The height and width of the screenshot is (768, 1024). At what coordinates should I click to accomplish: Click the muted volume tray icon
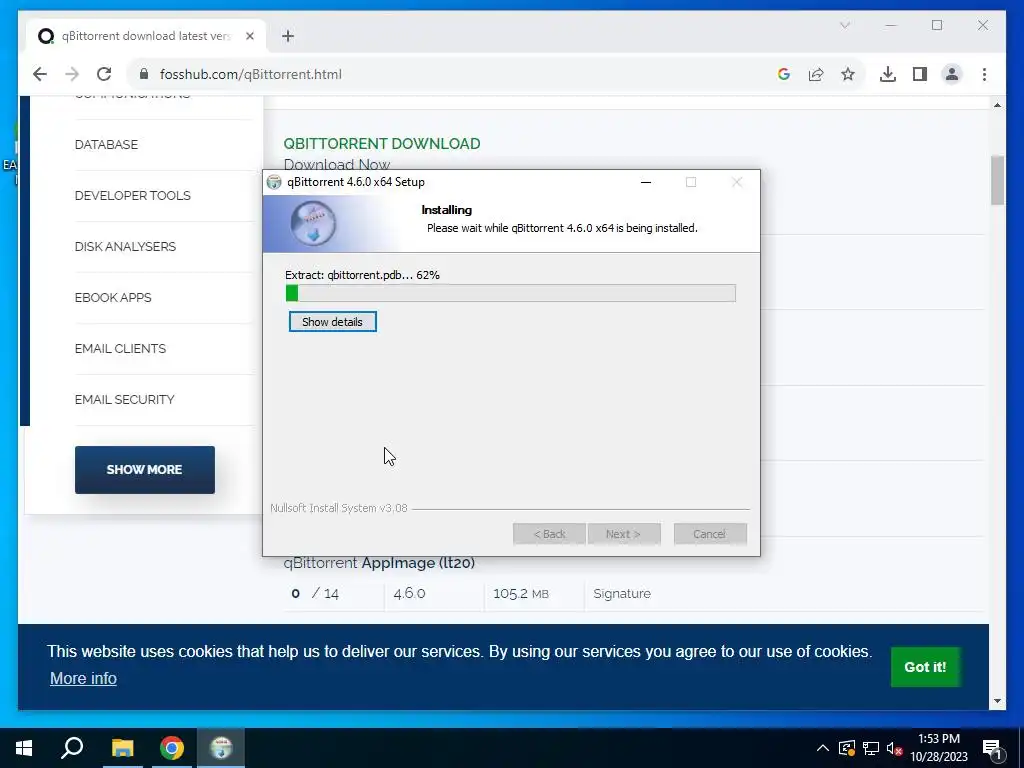tap(894, 748)
